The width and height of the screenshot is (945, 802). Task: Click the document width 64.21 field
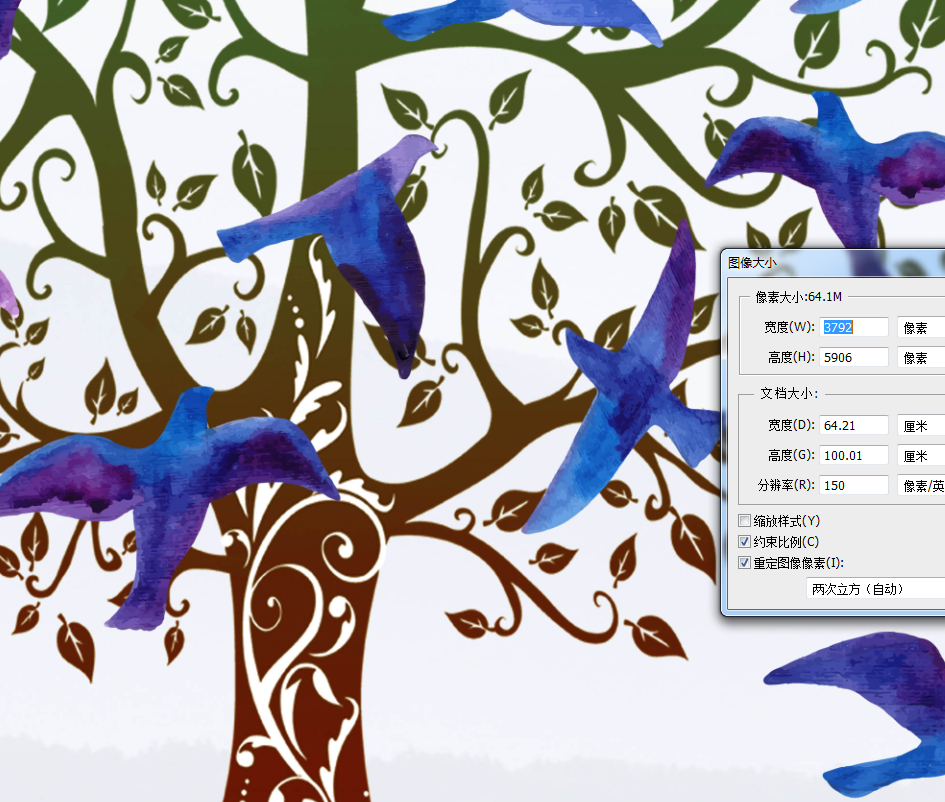click(853, 425)
